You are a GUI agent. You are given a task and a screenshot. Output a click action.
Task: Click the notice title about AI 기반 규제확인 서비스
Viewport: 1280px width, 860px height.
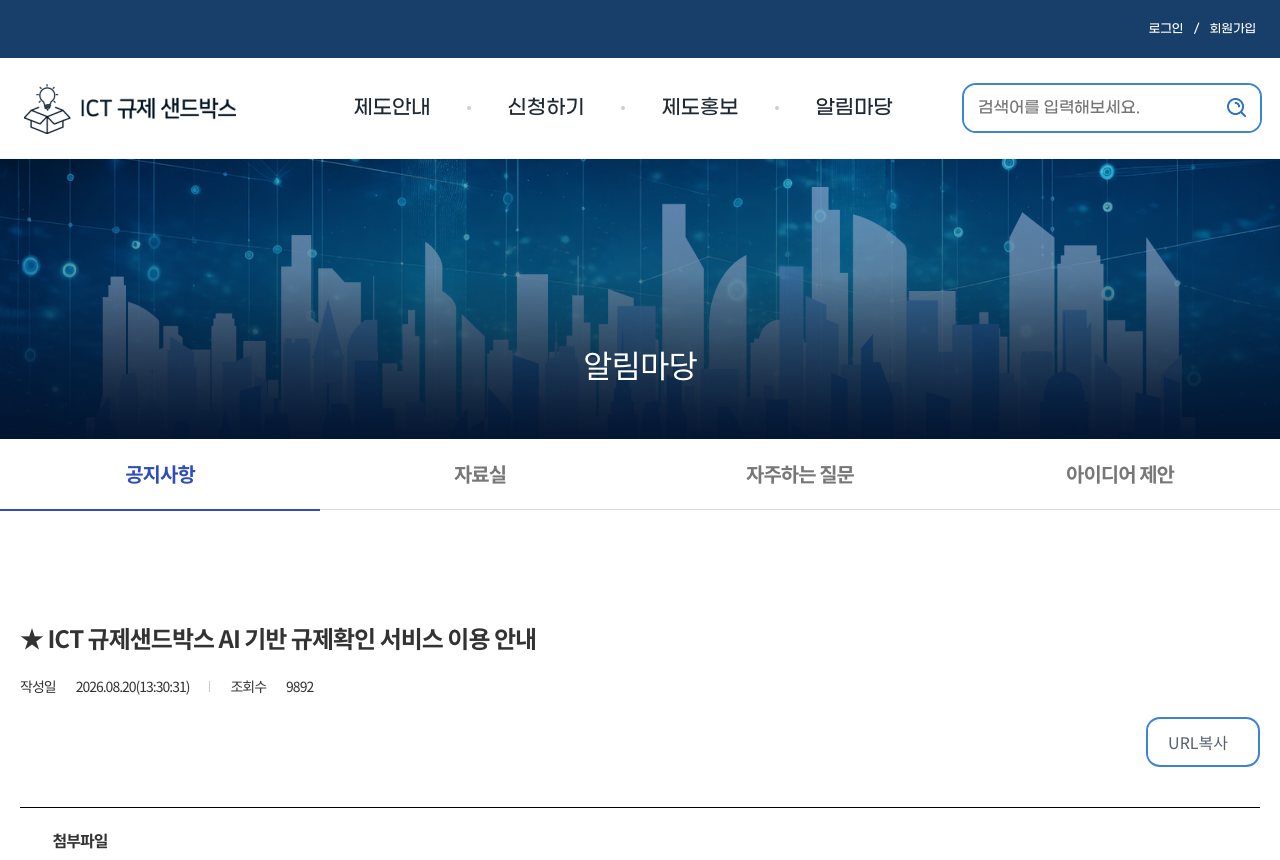278,639
